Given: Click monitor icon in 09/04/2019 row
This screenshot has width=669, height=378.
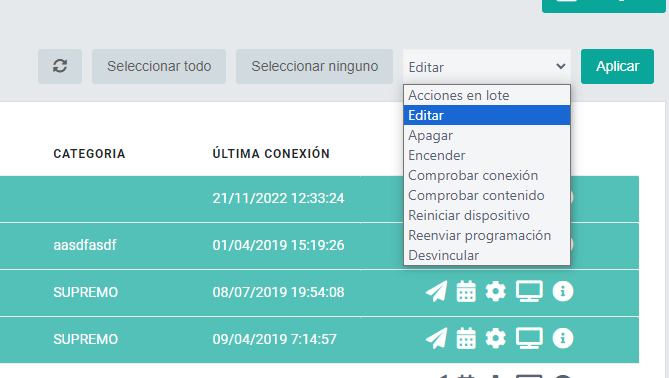Looking at the screenshot, I should pos(529,339).
